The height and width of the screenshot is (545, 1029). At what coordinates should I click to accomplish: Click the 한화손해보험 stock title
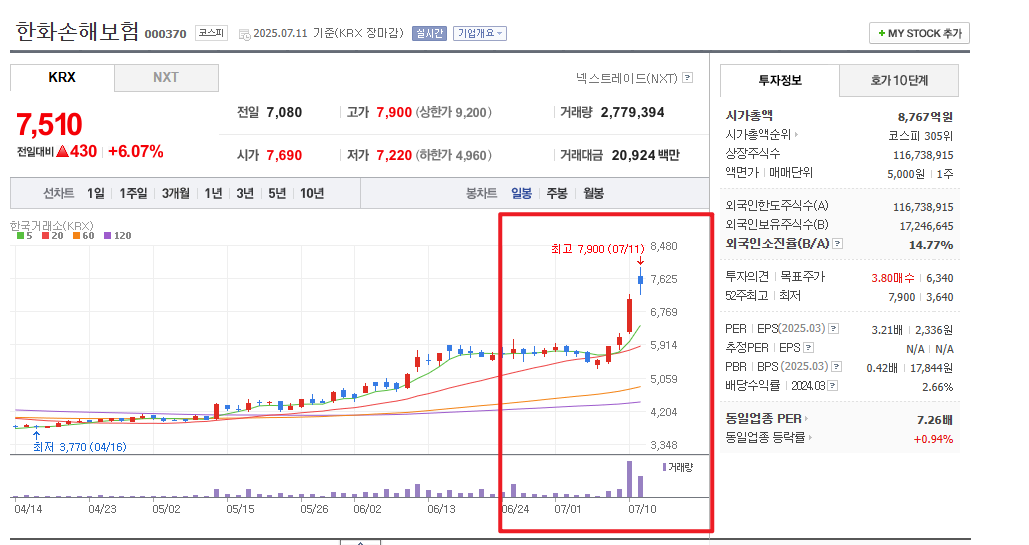(x=77, y=31)
